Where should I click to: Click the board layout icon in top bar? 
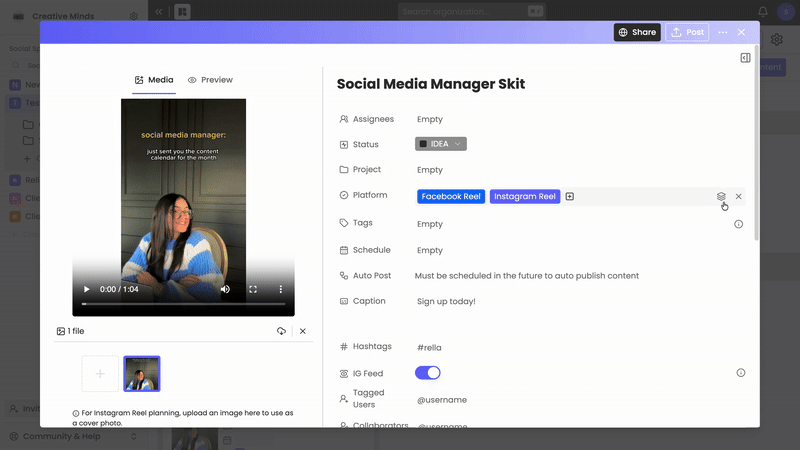point(182,11)
